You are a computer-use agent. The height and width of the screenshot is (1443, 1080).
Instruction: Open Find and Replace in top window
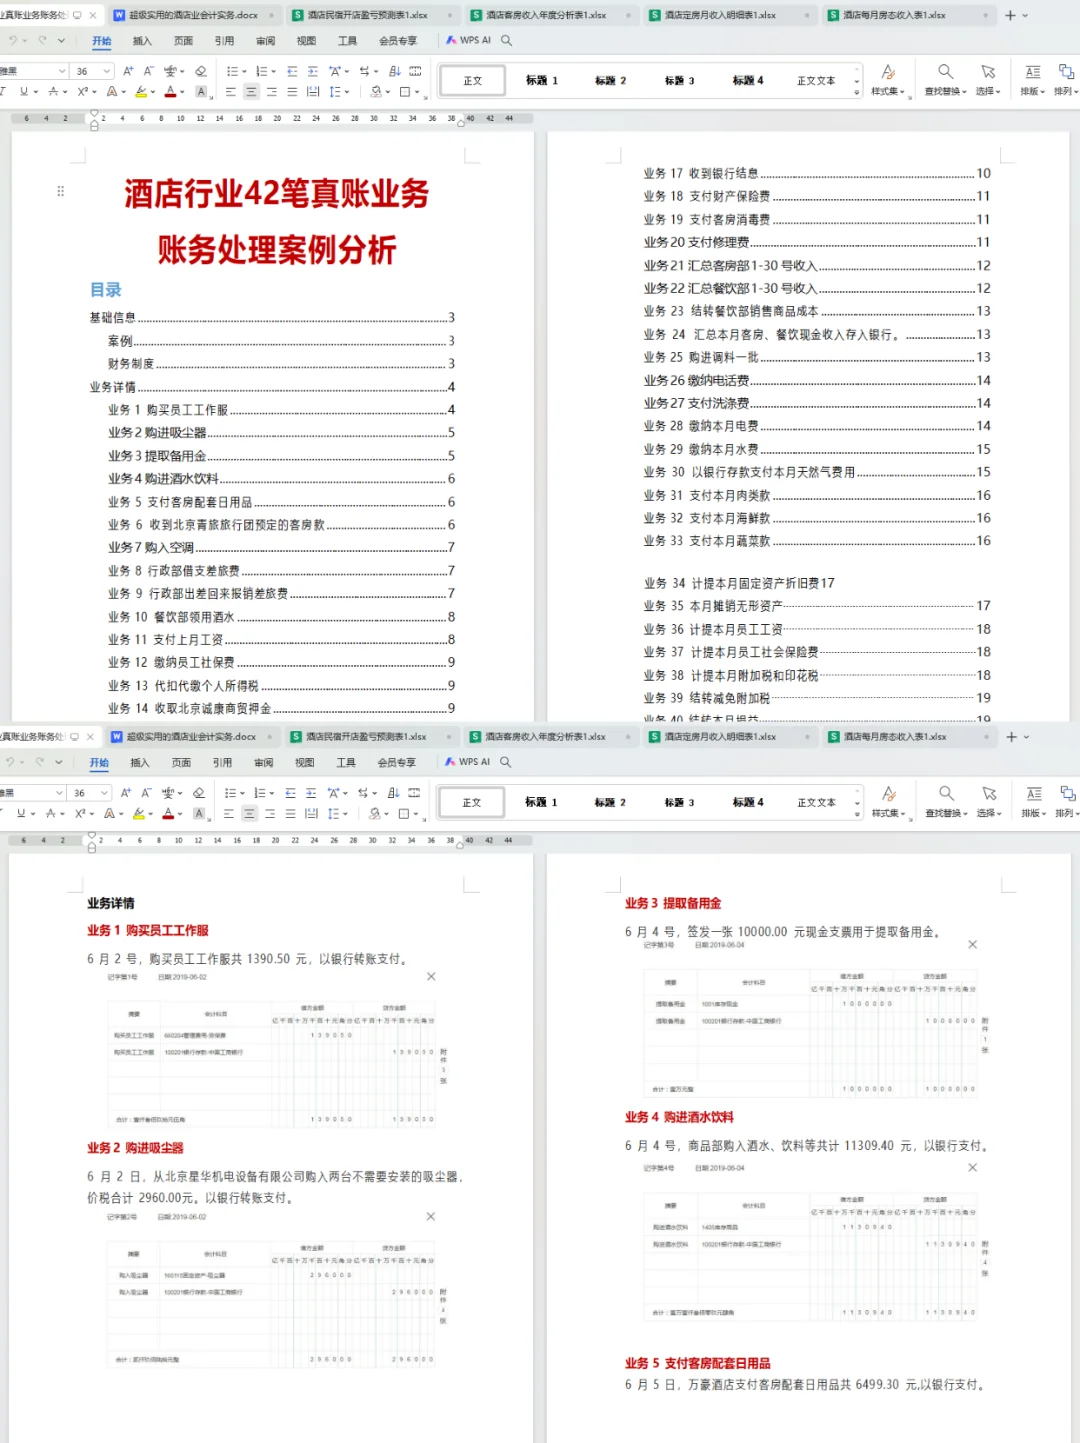[945, 79]
